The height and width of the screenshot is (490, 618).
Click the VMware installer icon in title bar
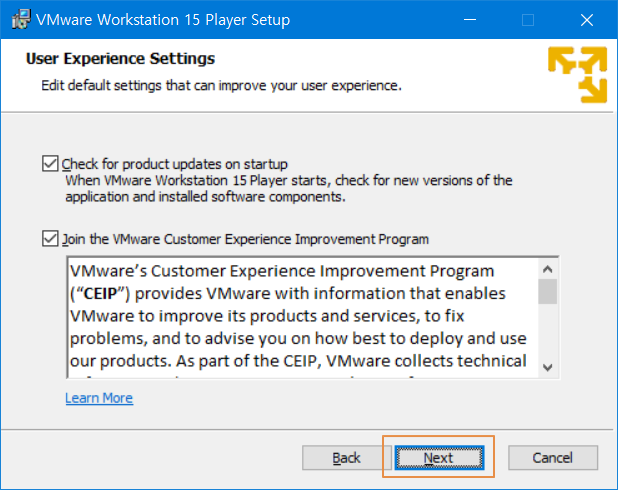tap(21, 19)
